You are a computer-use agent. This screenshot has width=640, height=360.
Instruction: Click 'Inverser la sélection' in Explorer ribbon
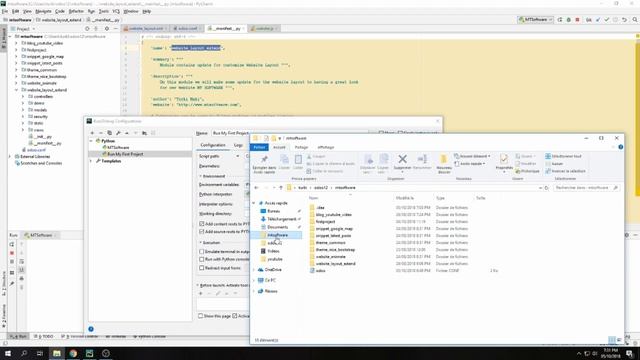pos(565,171)
